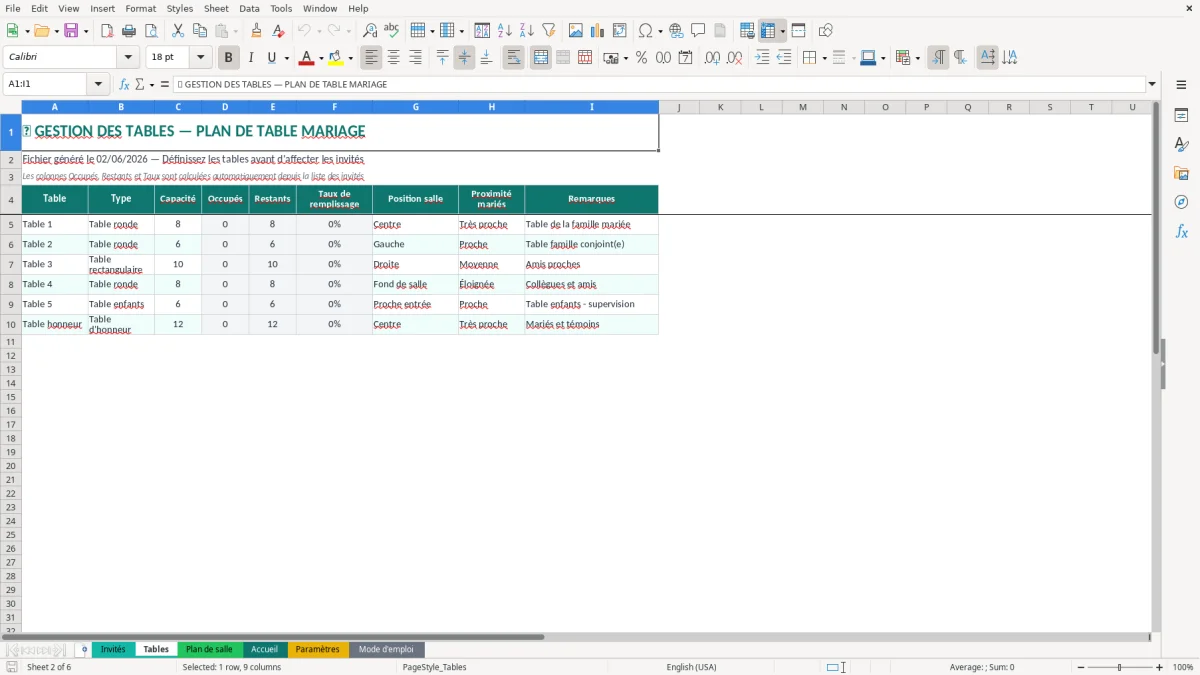This screenshot has width=1200, height=675.
Task: Open the Insert Special Character dropdown arrow
Action: tap(661, 31)
